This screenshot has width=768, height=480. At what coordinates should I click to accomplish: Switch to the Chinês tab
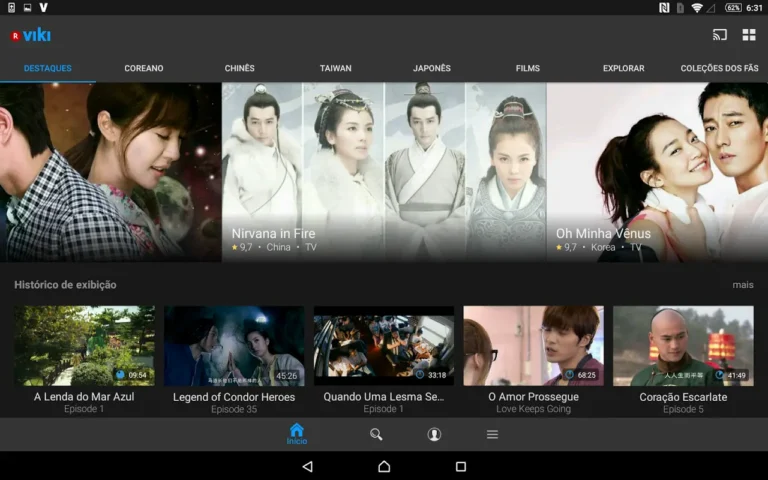pyautogui.click(x=240, y=68)
